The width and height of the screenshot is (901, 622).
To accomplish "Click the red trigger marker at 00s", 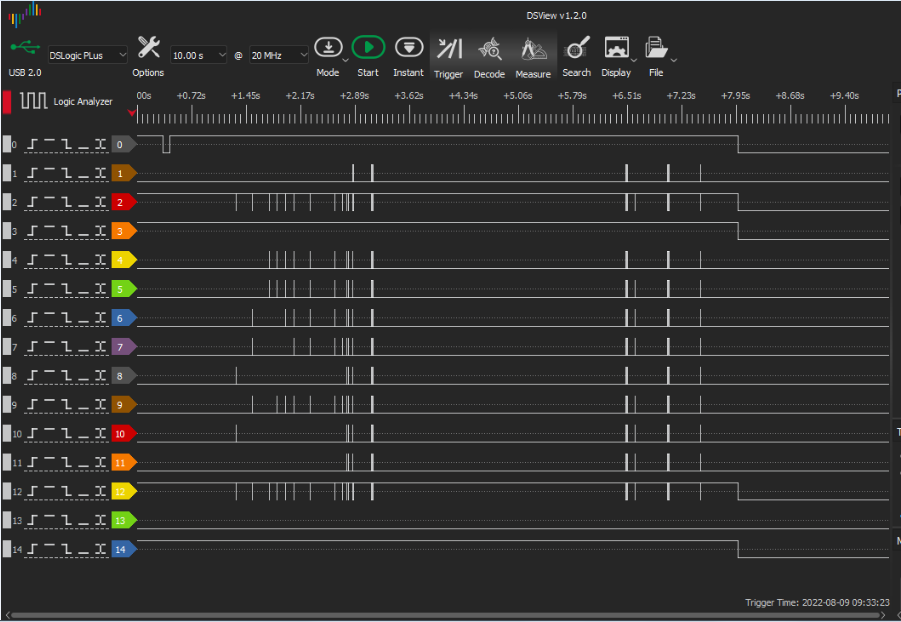I will (x=132, y=113).
